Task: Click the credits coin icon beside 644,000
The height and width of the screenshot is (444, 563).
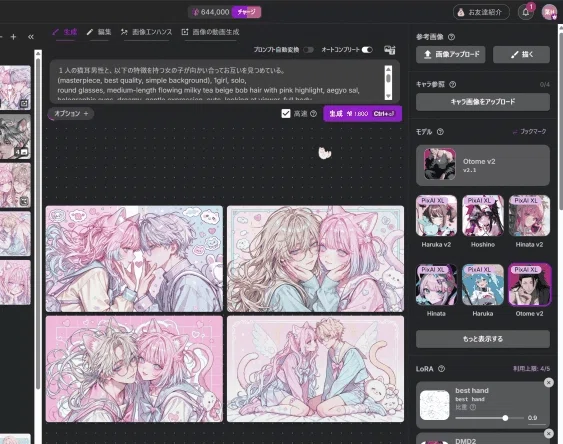Action: (x=195, y=12)
